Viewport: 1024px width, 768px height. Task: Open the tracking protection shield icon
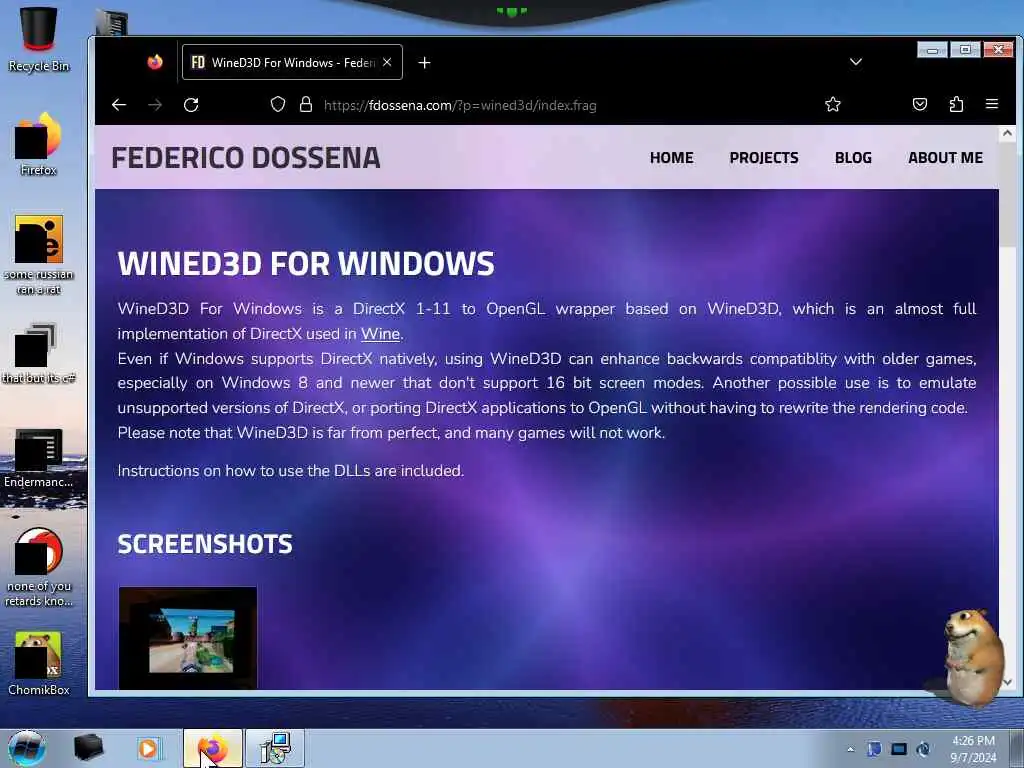[x=278, y=104]
